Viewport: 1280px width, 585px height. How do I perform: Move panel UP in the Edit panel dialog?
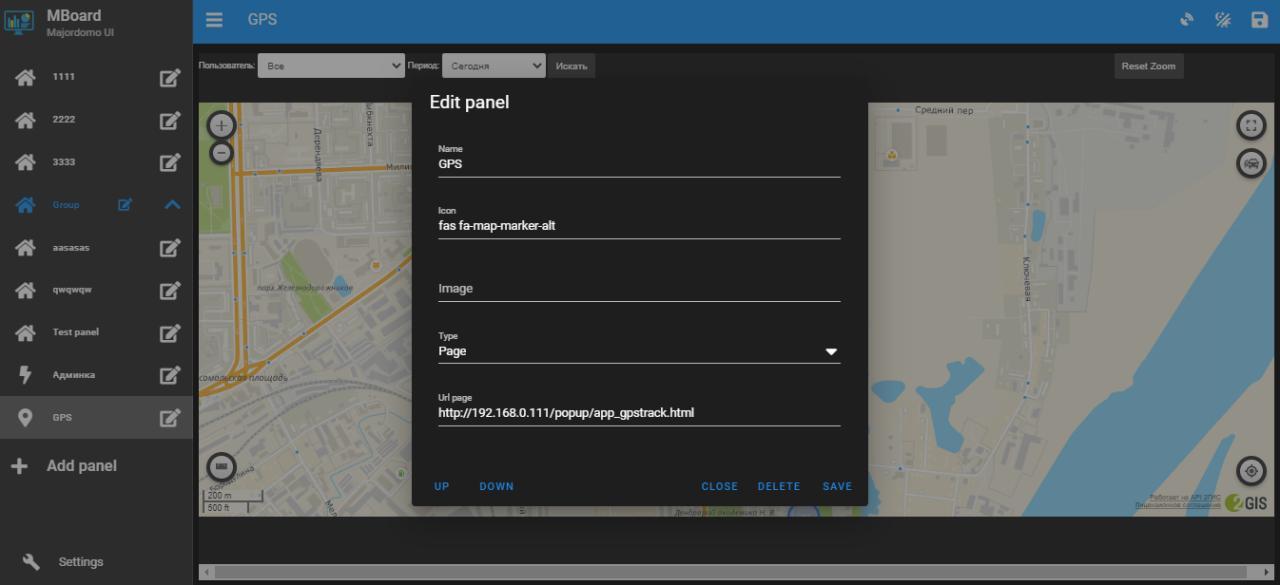point(442,486)
